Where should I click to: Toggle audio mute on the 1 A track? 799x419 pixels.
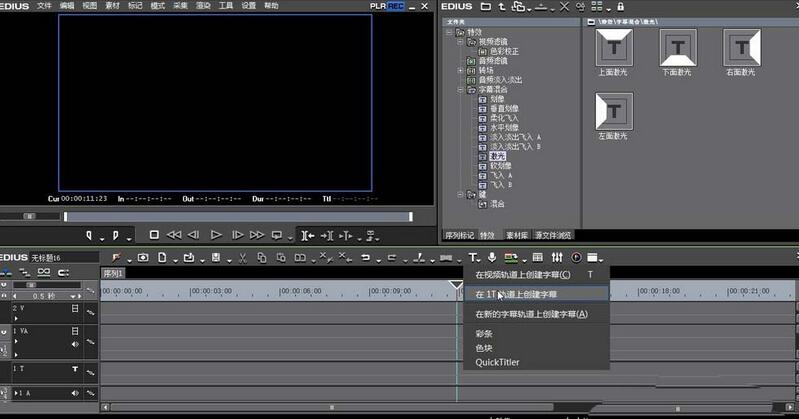(75, 394)
